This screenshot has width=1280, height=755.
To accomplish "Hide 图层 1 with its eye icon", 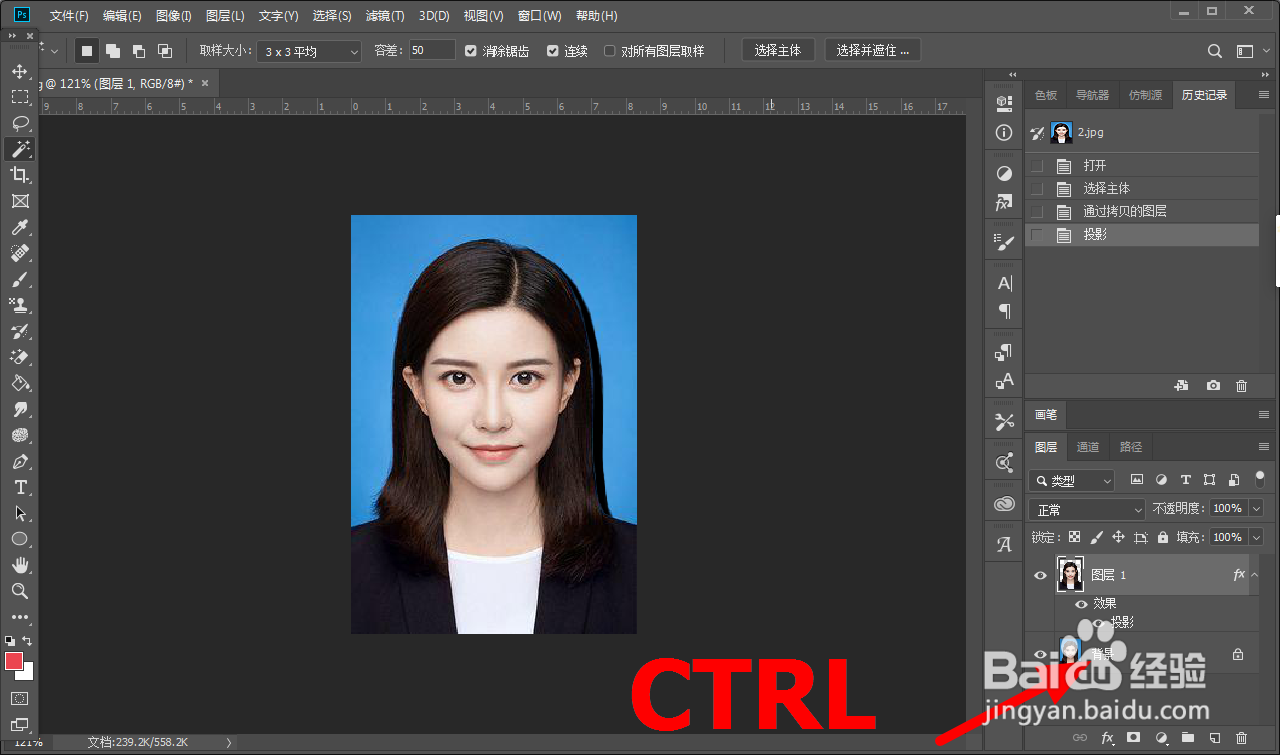I will (1040, 575).
